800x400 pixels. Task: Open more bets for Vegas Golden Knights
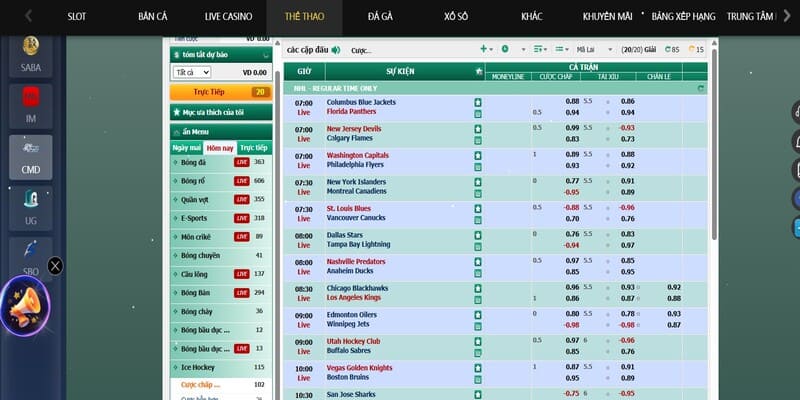tap(478, 368)
